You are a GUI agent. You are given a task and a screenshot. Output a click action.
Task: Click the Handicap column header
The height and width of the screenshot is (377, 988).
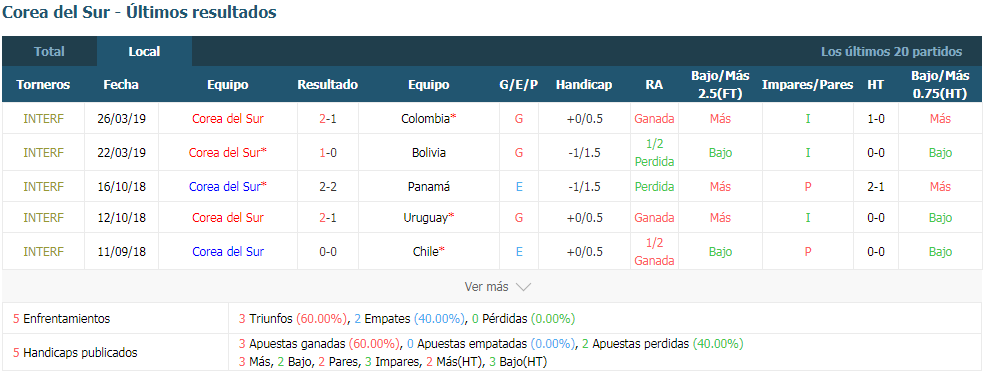point(583,84)
